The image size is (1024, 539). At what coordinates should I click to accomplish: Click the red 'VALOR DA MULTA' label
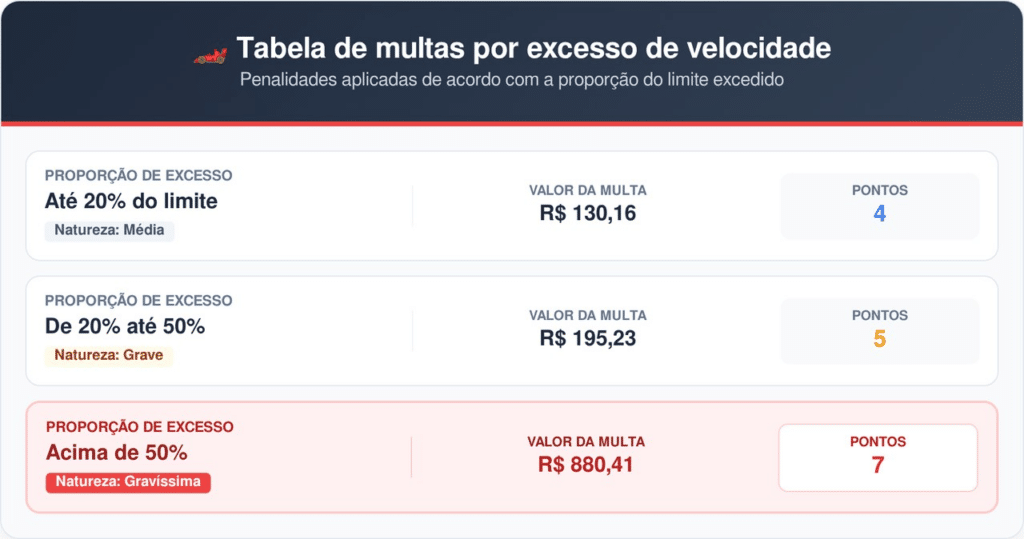tap(586, 442)
